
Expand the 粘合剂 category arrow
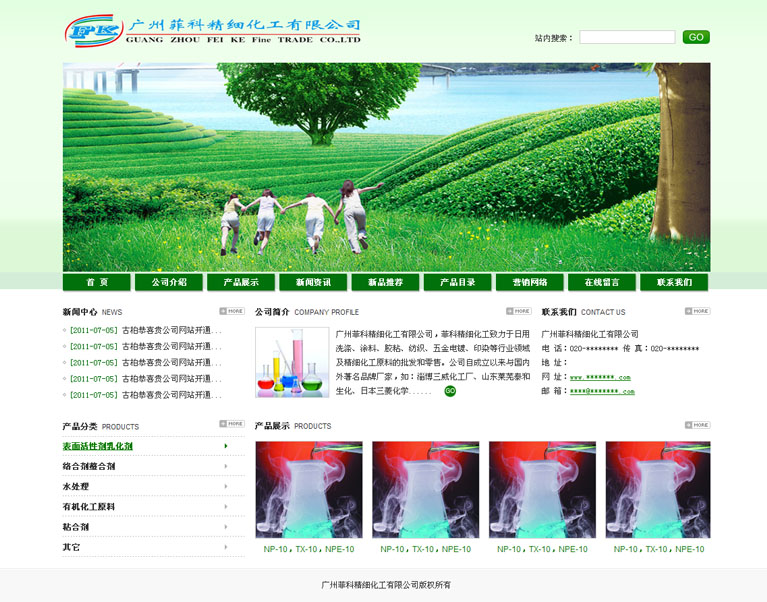(226, 526)
